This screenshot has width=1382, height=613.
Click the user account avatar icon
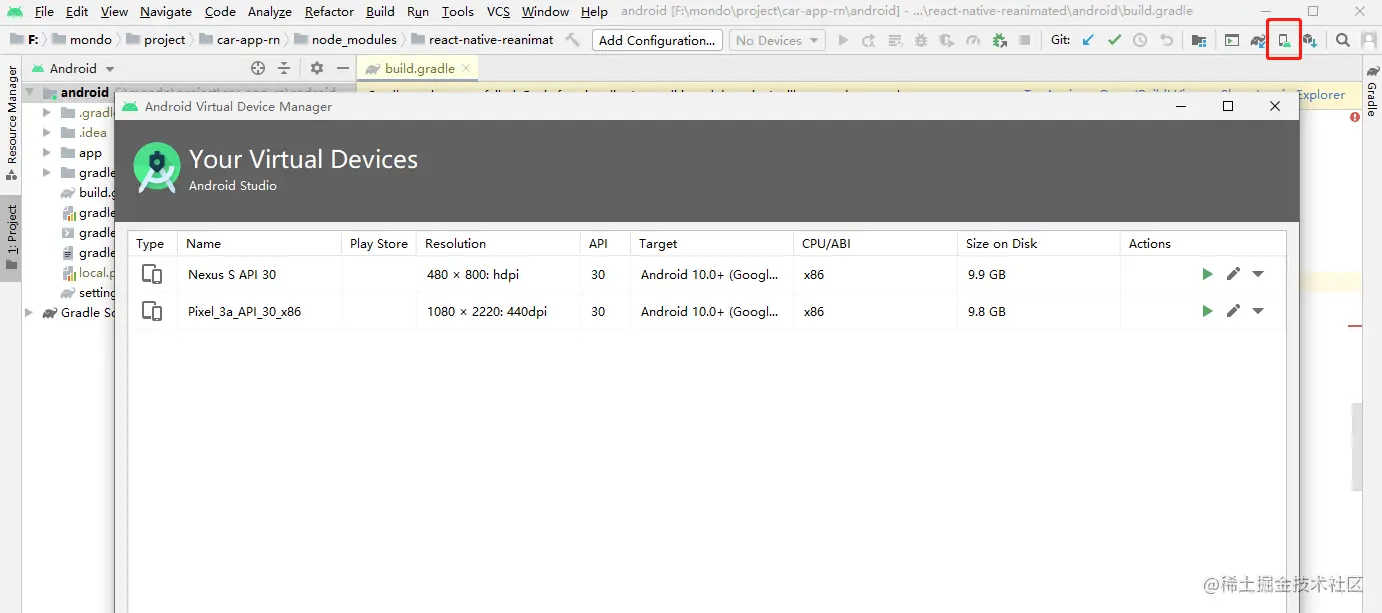[1369, 41]
